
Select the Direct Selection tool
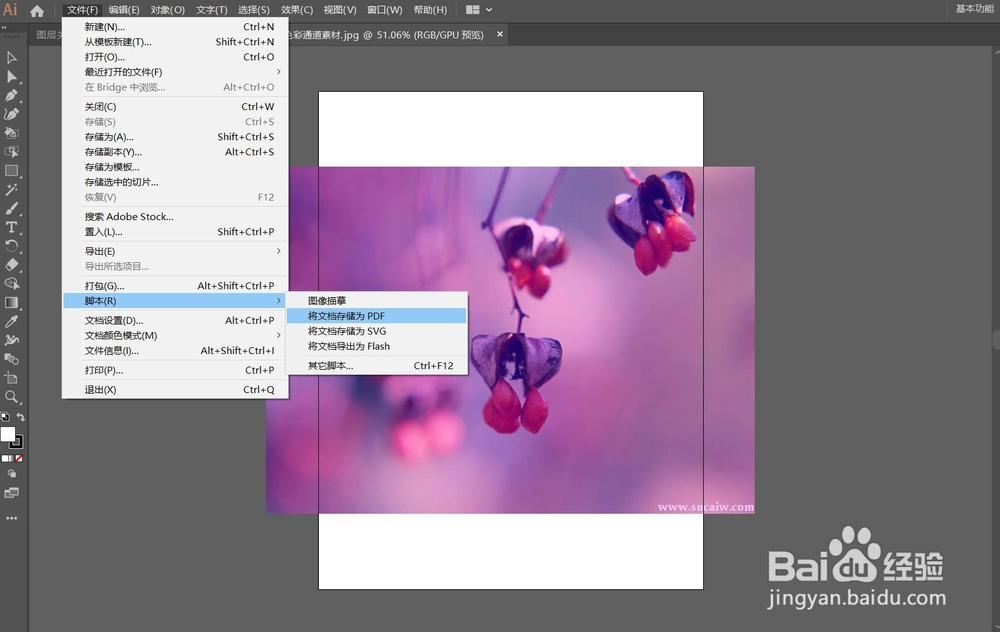(11, 77)
